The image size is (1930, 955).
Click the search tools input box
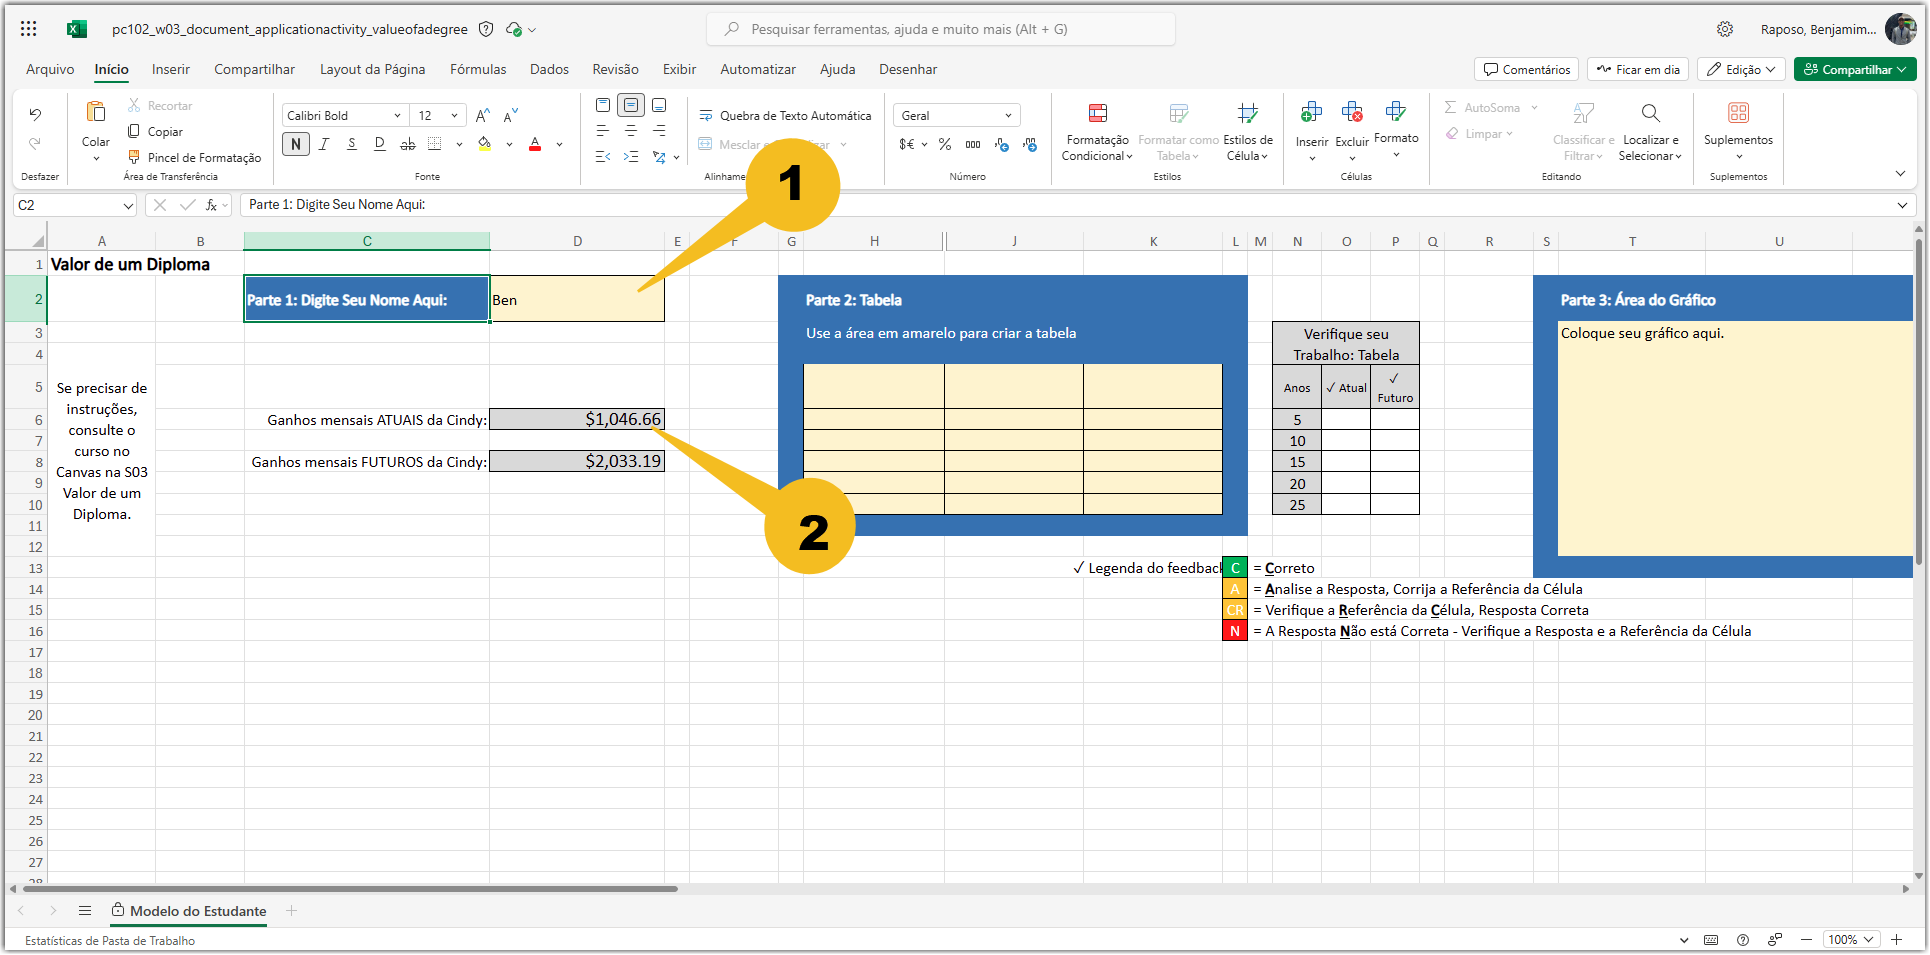click(941, 30)
